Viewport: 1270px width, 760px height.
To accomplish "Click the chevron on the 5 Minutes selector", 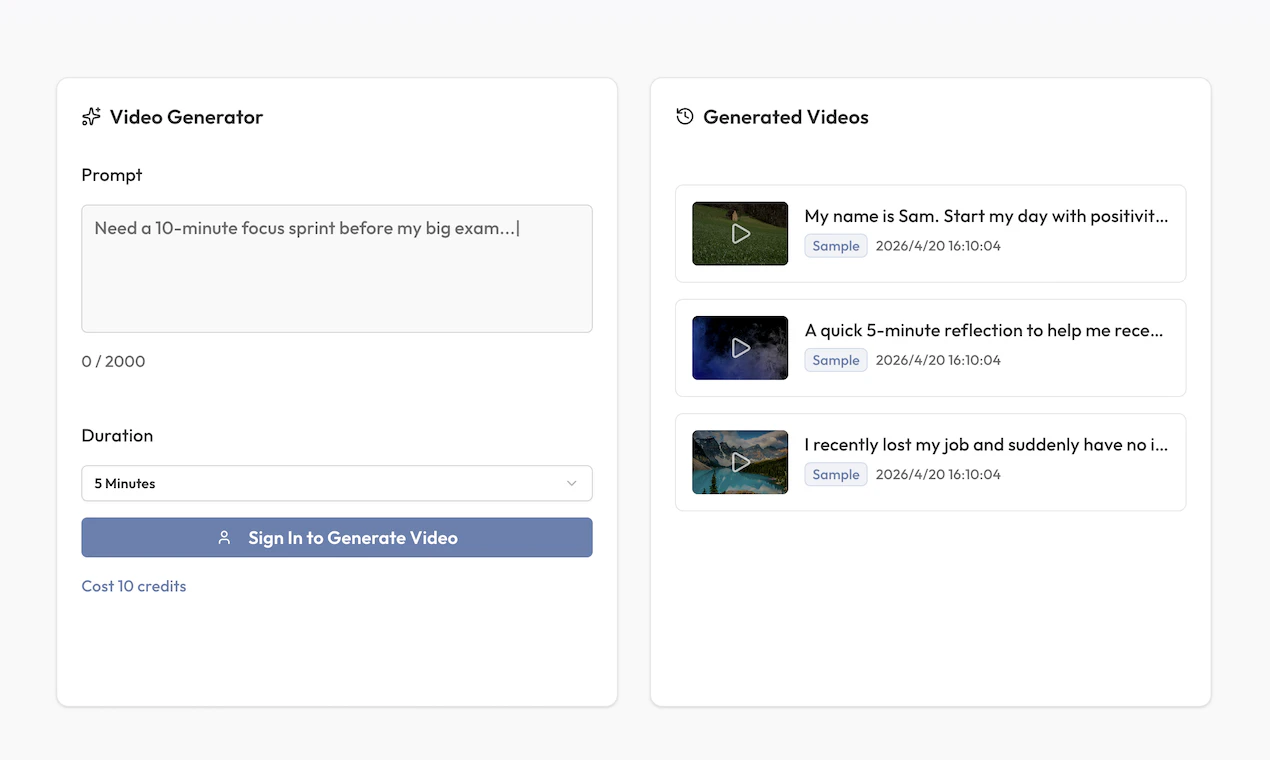I will pyautogui.click(x=573, y=483).
